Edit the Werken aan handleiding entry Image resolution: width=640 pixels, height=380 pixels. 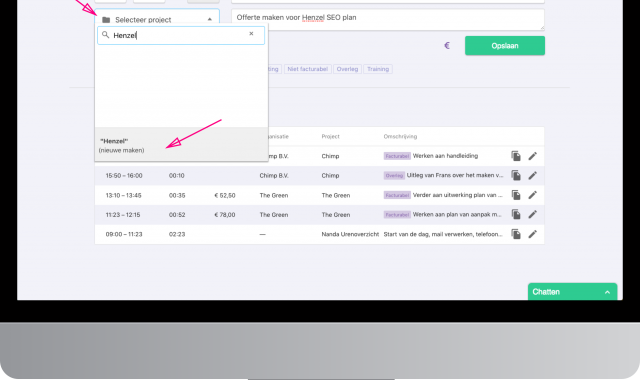click(x=533, y=156)
